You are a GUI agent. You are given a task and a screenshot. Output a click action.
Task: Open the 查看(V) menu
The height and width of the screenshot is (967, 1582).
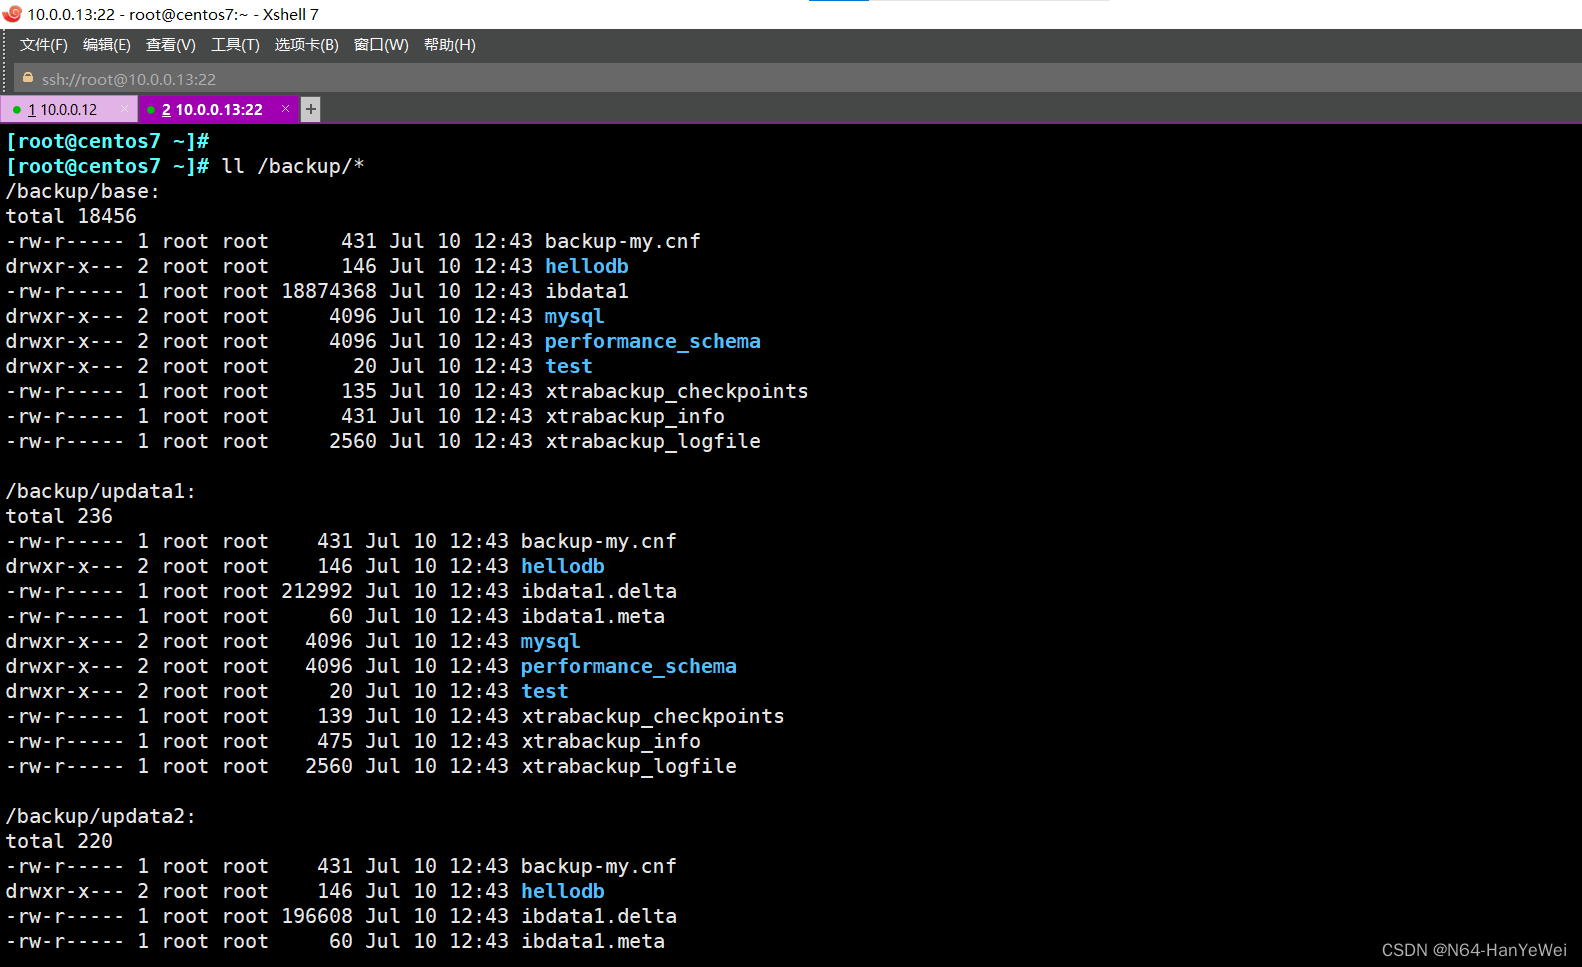[170, 45]
